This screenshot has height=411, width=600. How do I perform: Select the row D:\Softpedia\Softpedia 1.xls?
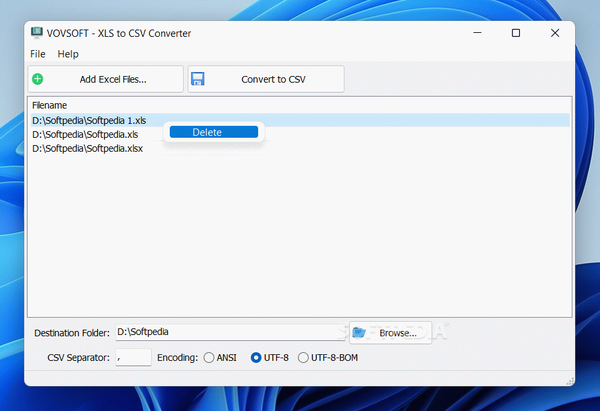point(300,121)
